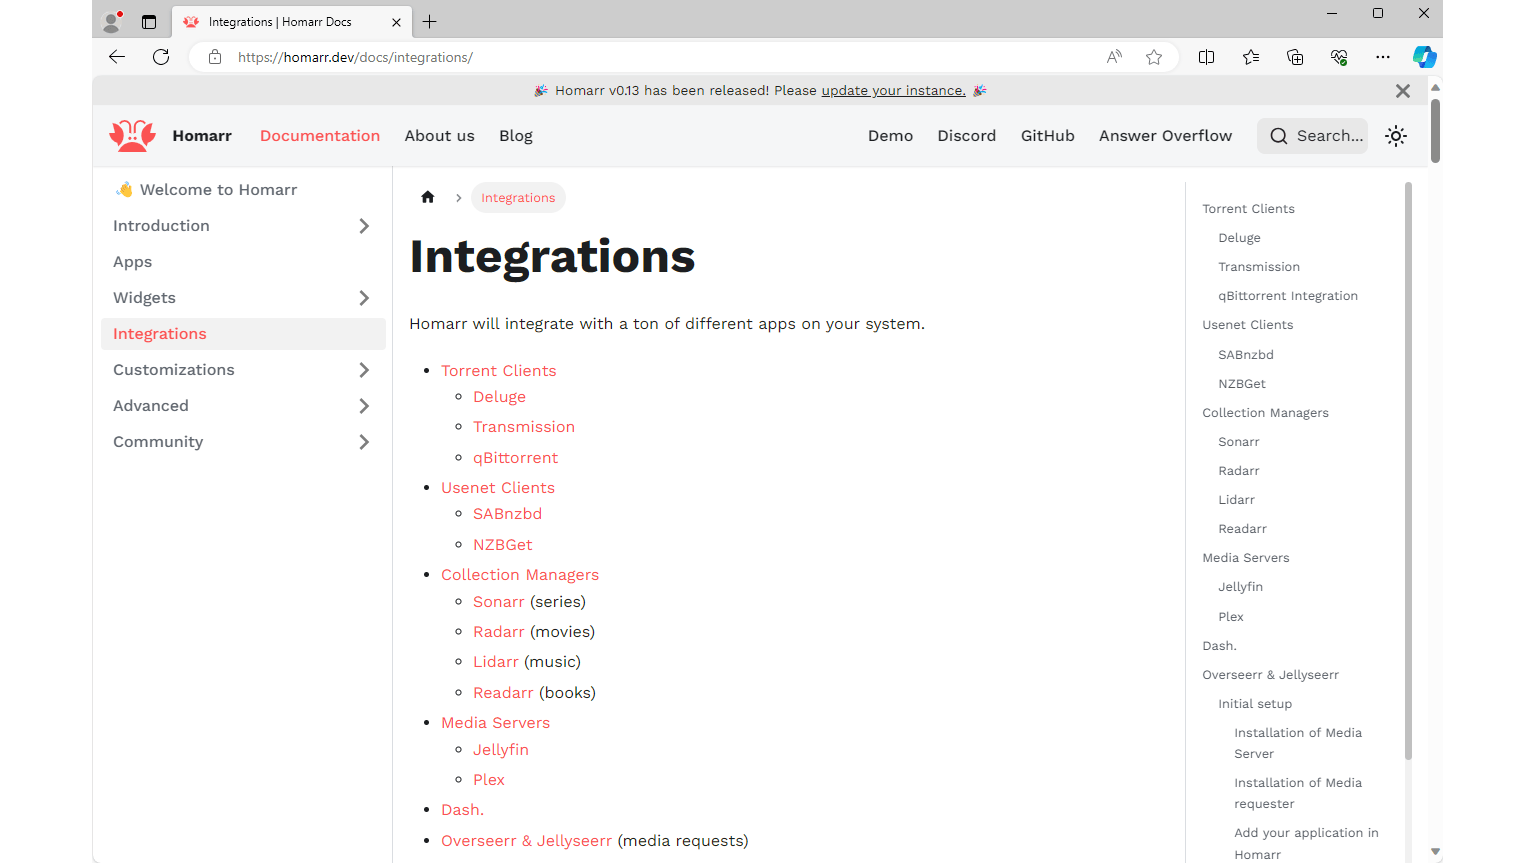
Task: Open the Radarr (movies) link
Action: pyautogui.click(x=499, y=632)
